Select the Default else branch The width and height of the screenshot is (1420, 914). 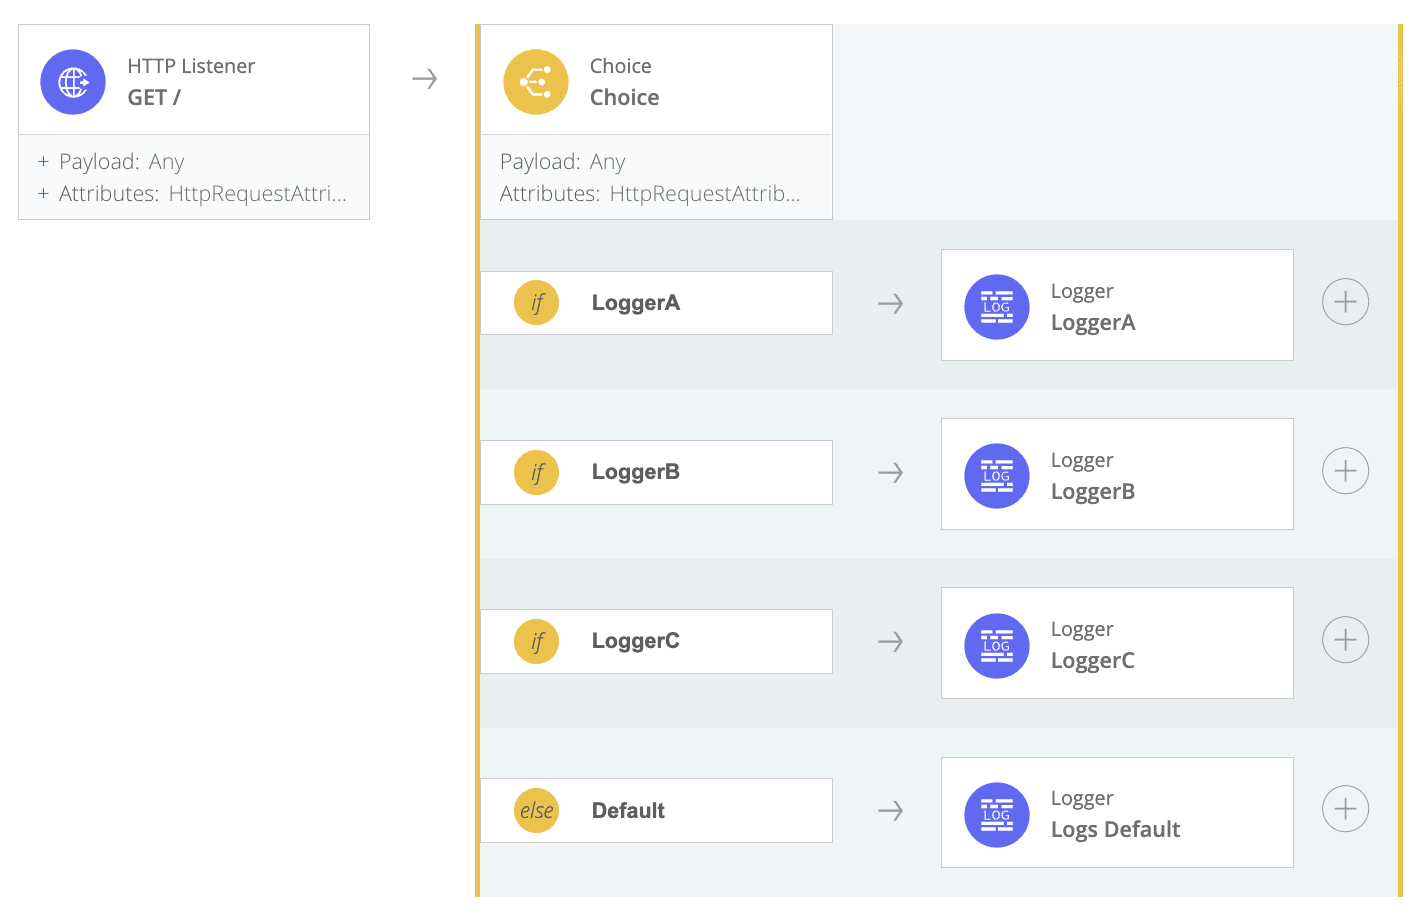[656, 811]
